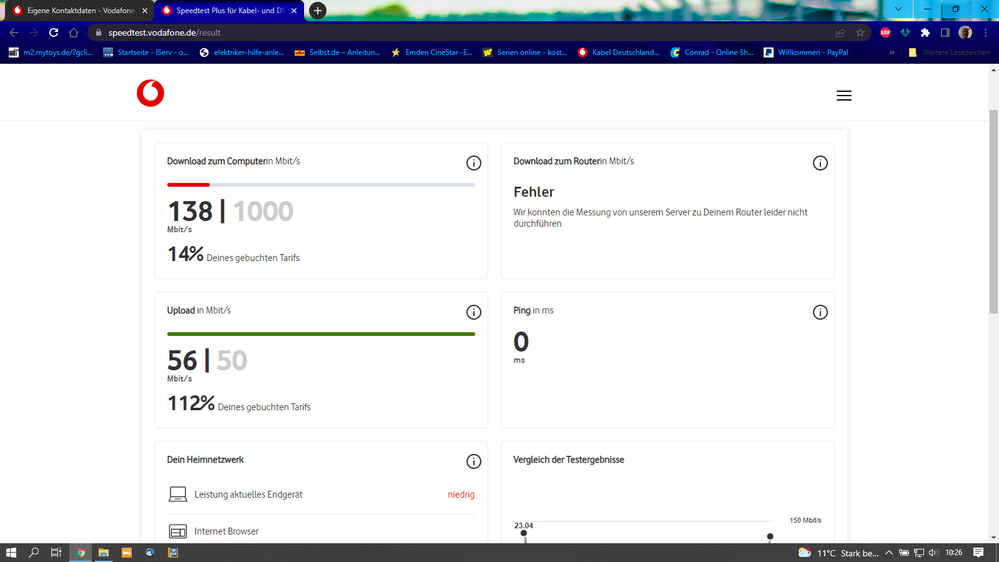Open Weitere Lesezeichen folder
The image size is (999, 562).
(949, 53)
